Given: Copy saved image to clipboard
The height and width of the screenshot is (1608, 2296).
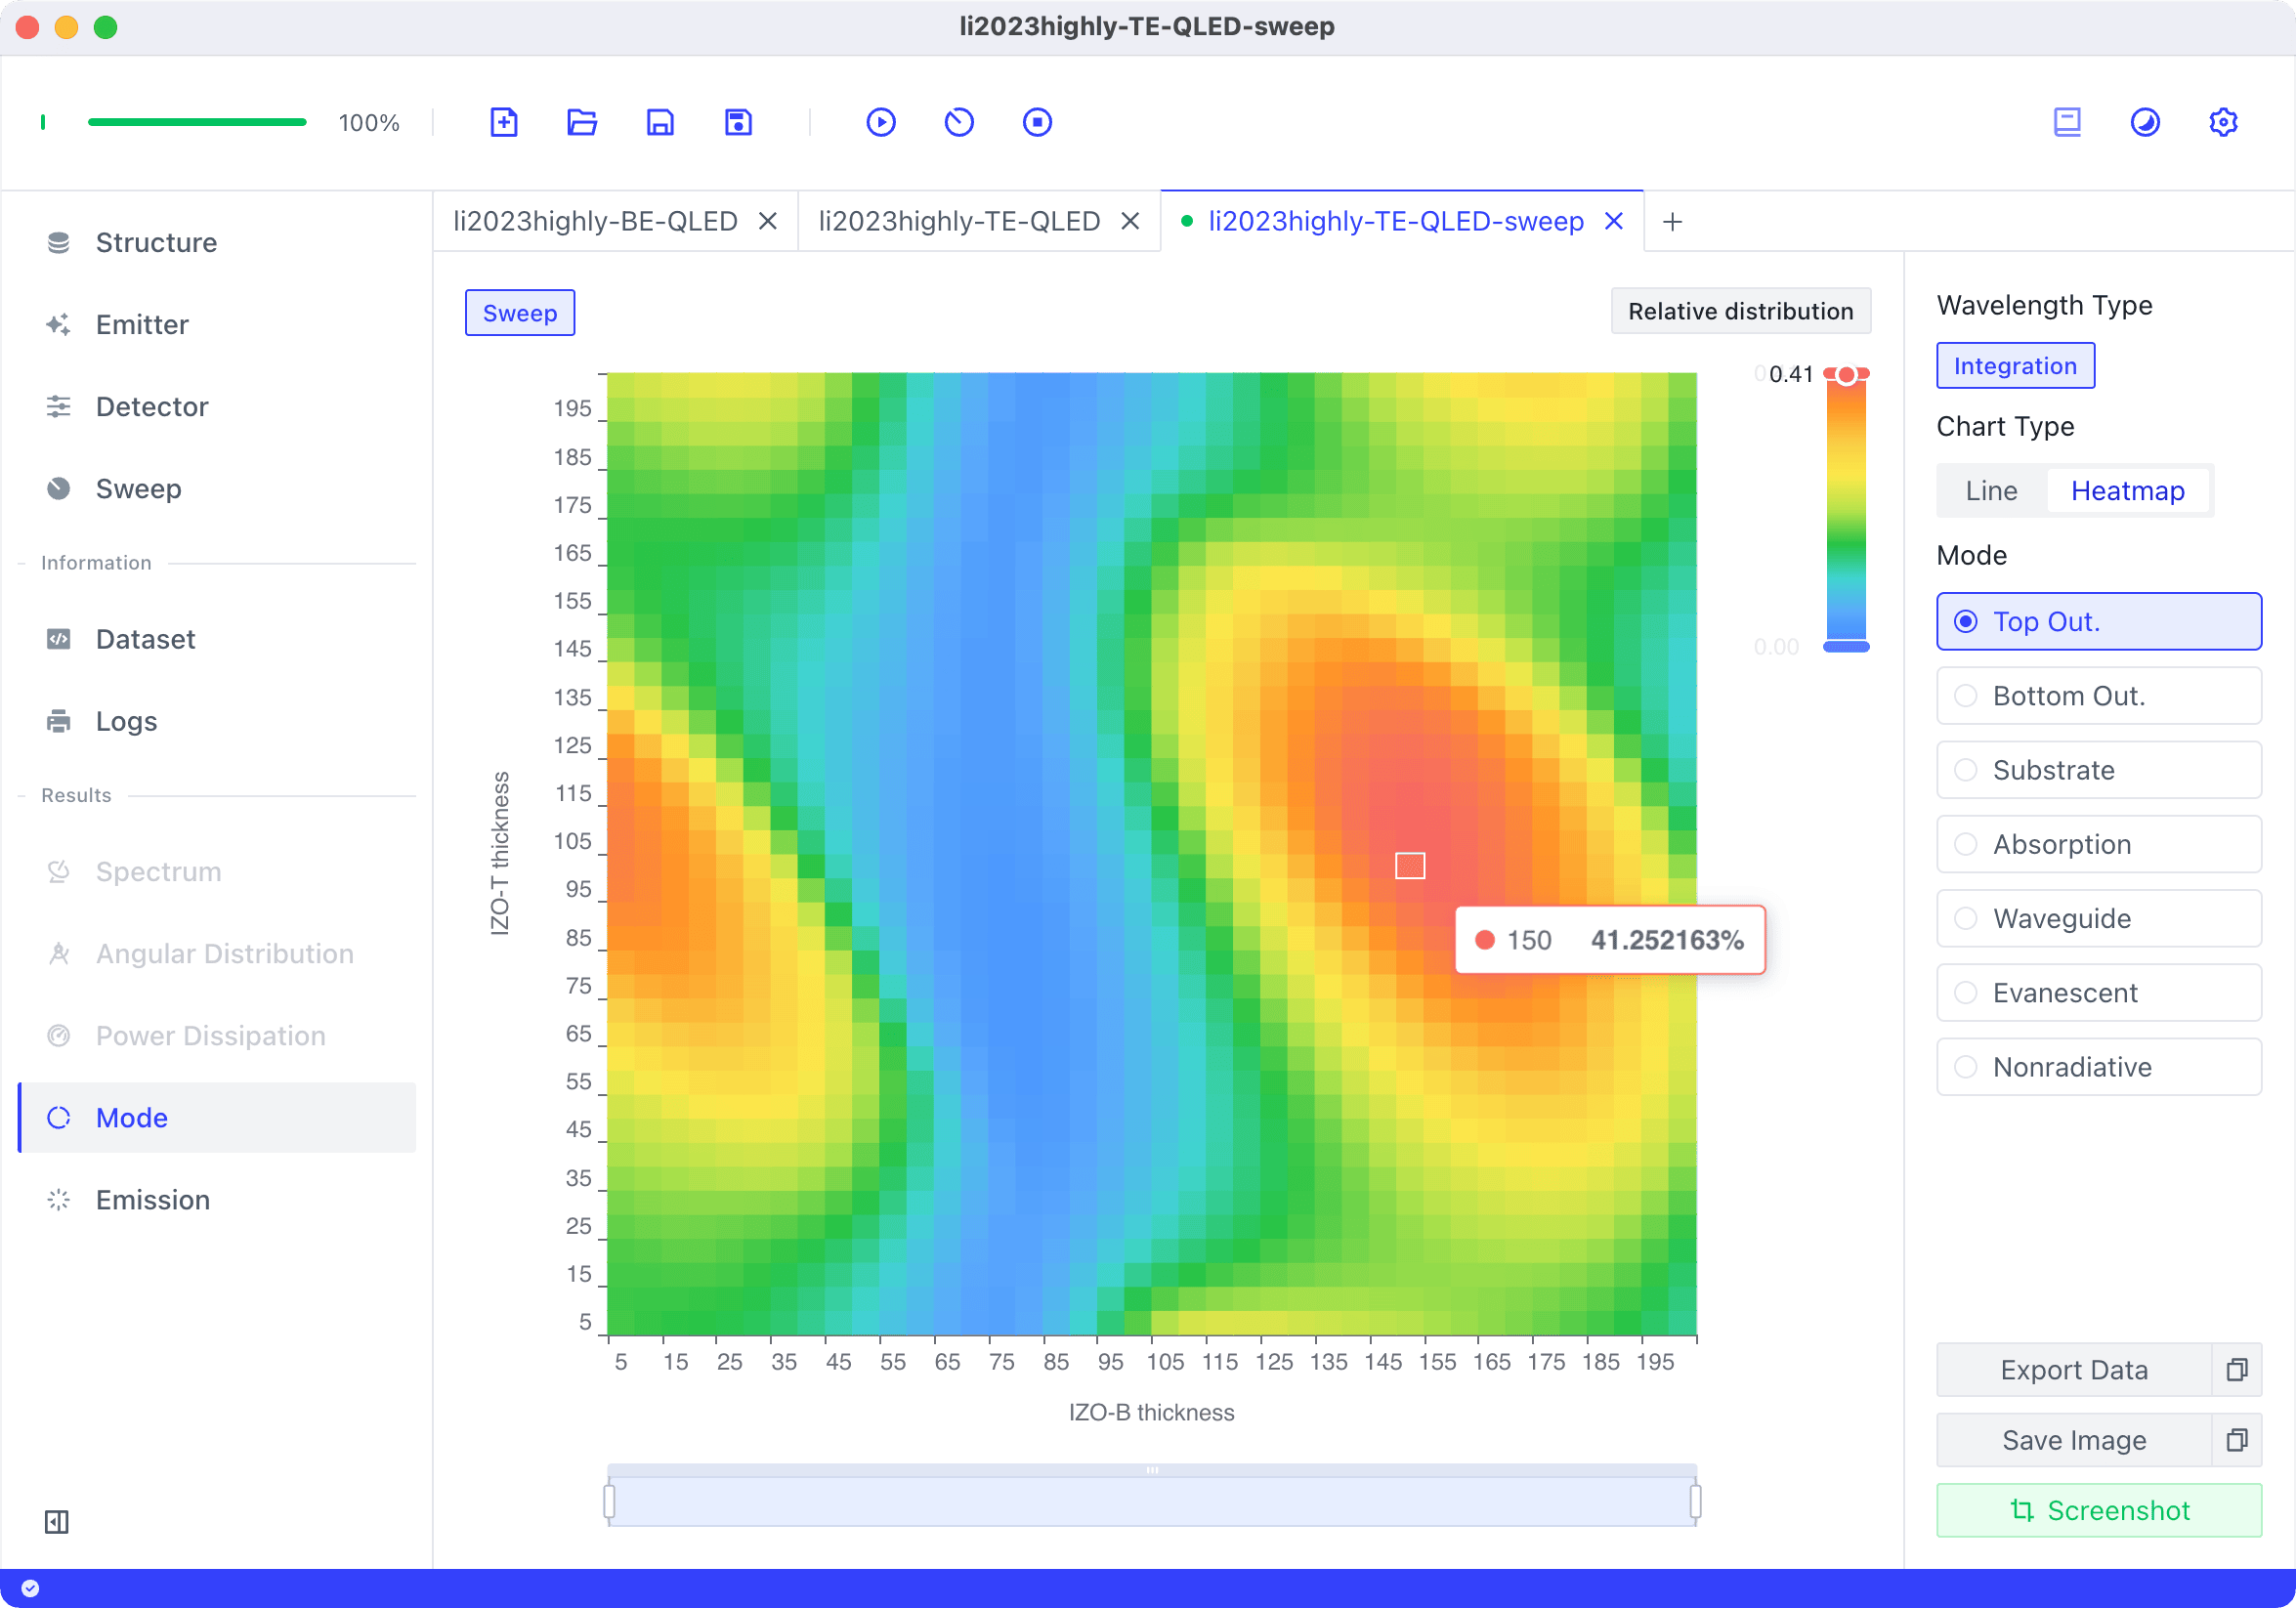Looking at the screenshot, I should point(2237,1439).
